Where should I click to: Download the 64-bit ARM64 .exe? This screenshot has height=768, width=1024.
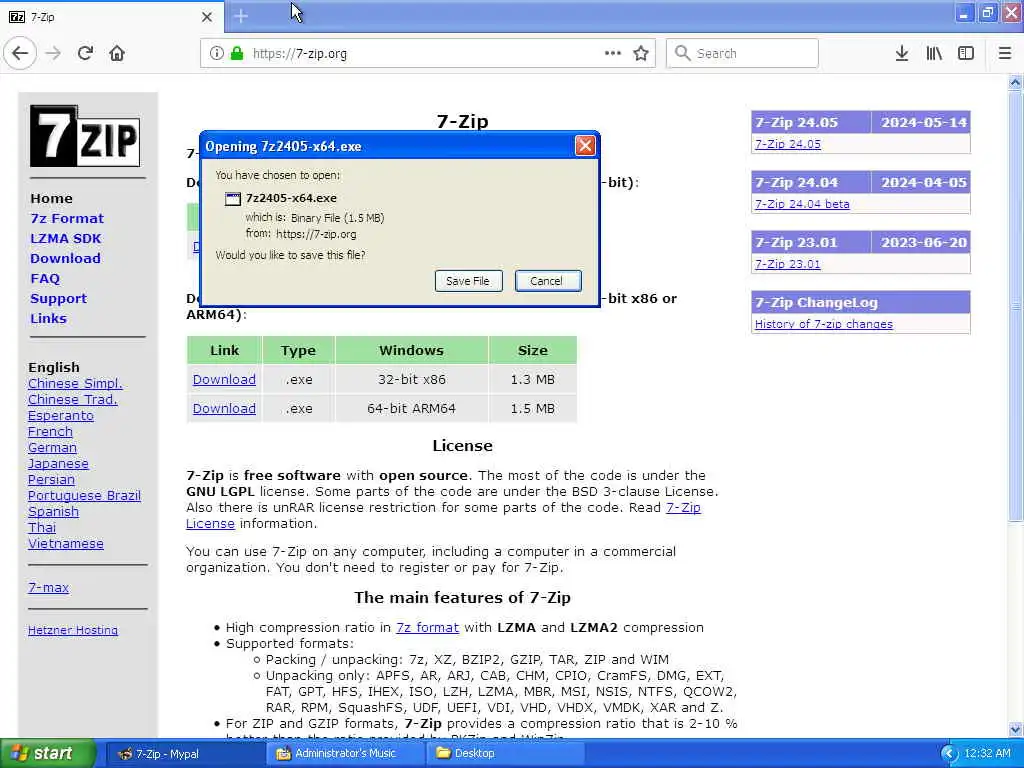click(x=224, y=408)
